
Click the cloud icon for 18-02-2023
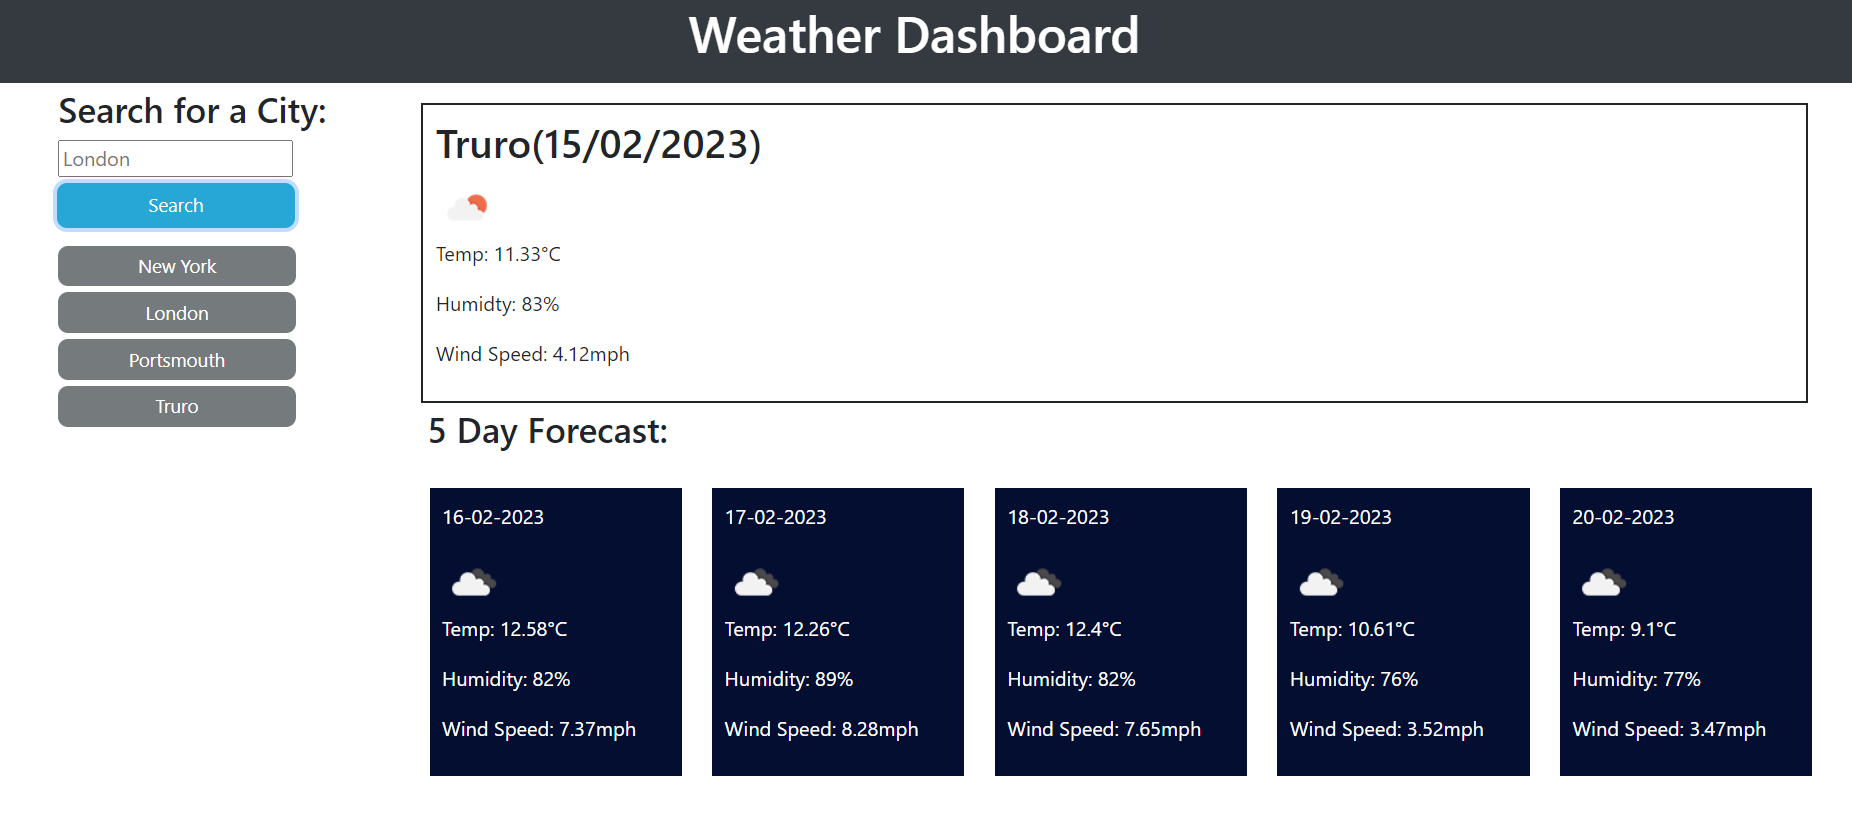click(x=1038, y=582)
